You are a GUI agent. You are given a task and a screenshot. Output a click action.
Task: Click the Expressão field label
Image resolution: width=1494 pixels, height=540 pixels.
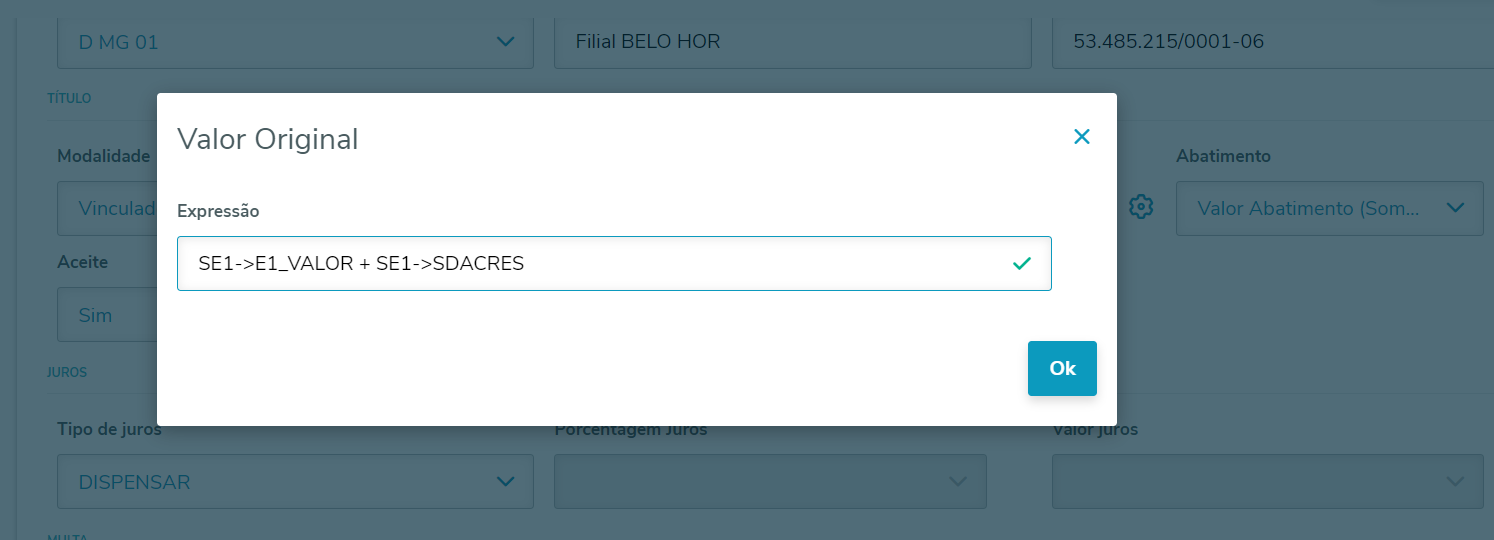tap(218, 211)
